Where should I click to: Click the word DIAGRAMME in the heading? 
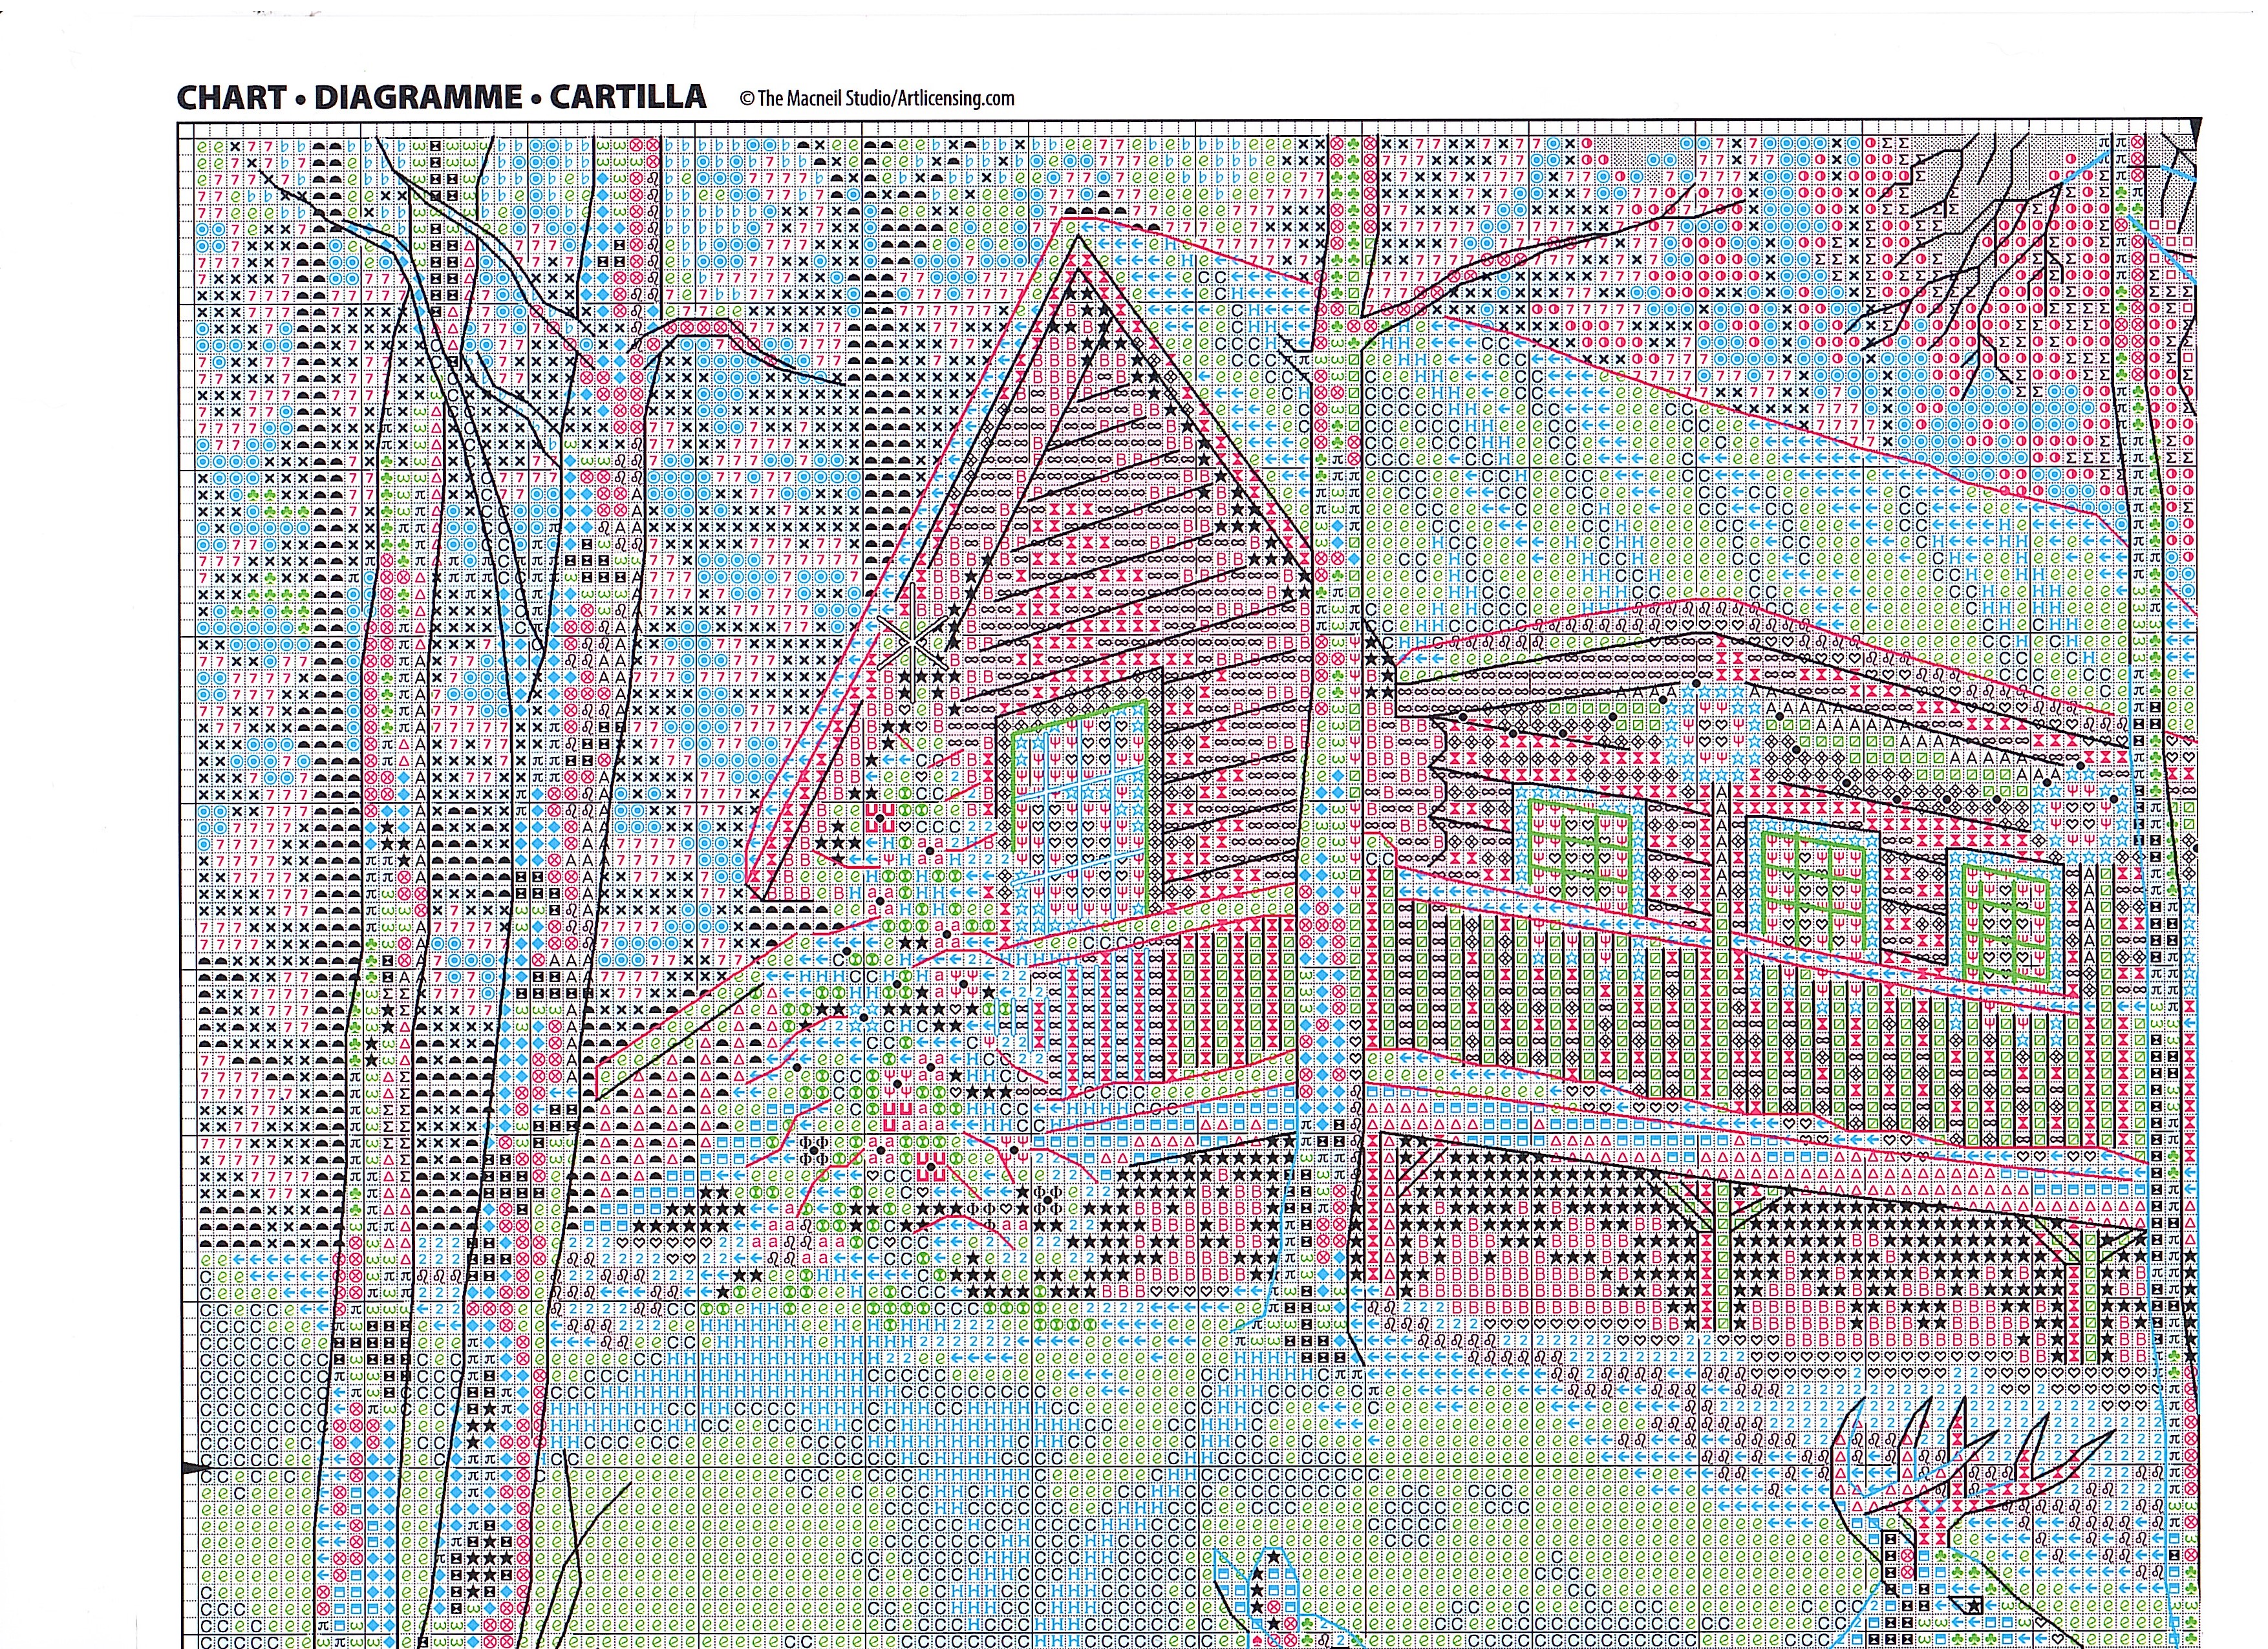coord(418,97)
